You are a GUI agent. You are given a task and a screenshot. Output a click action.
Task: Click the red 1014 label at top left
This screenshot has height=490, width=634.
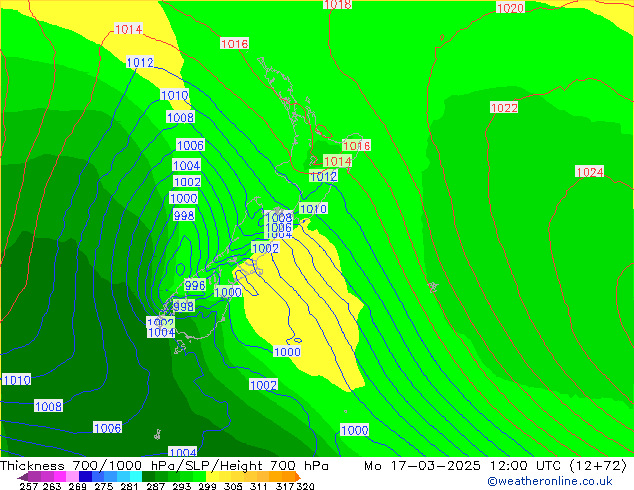[128, 29]
